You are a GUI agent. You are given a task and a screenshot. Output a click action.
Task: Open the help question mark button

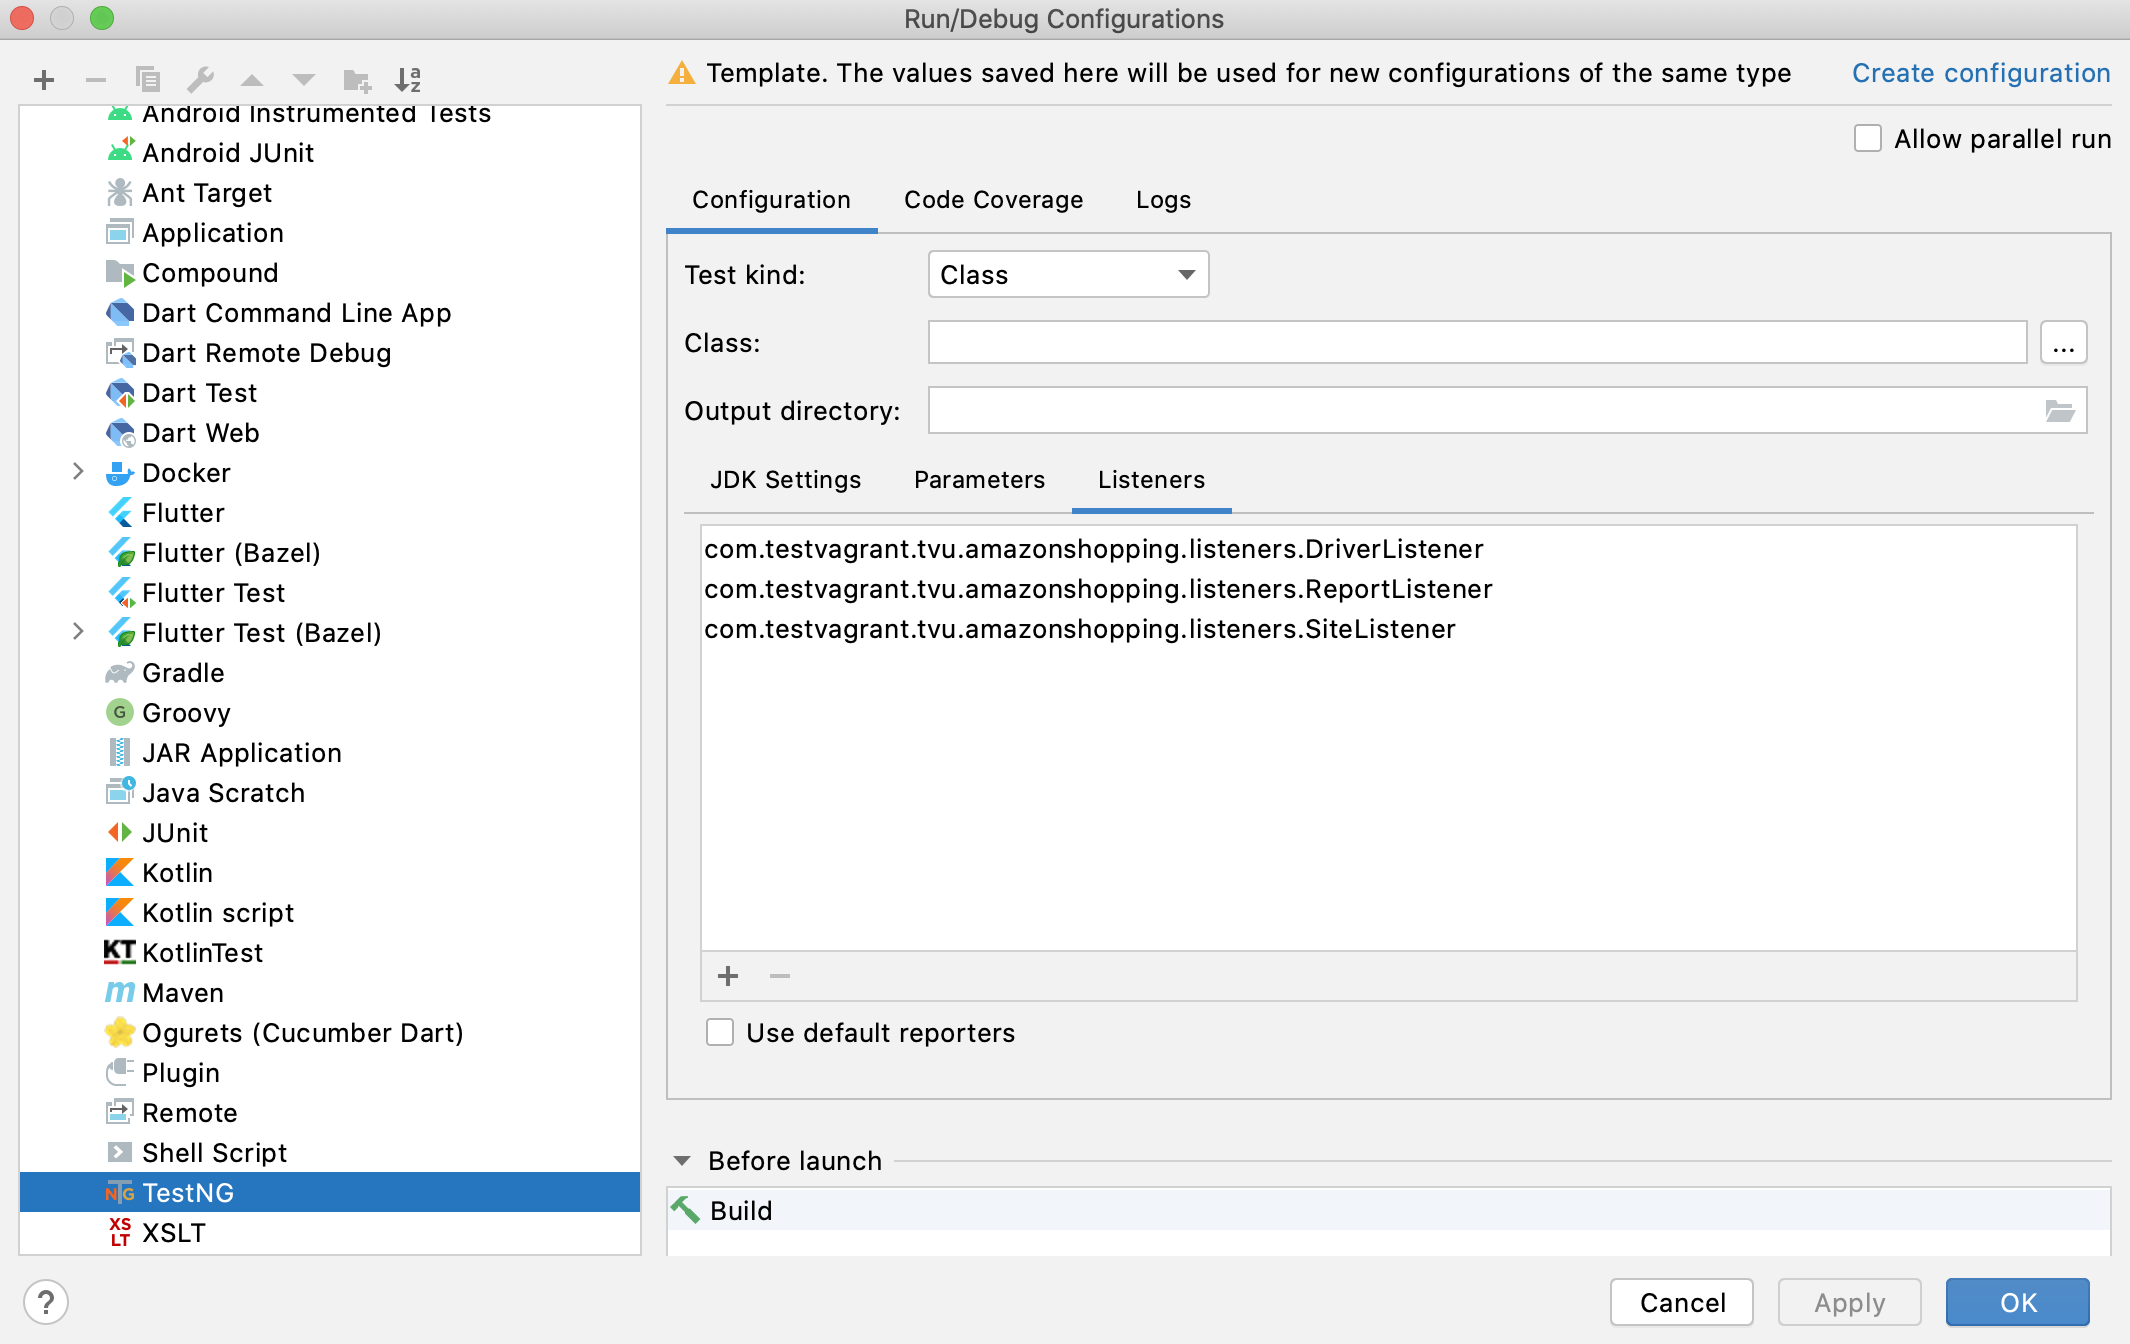click(45, 1302)
